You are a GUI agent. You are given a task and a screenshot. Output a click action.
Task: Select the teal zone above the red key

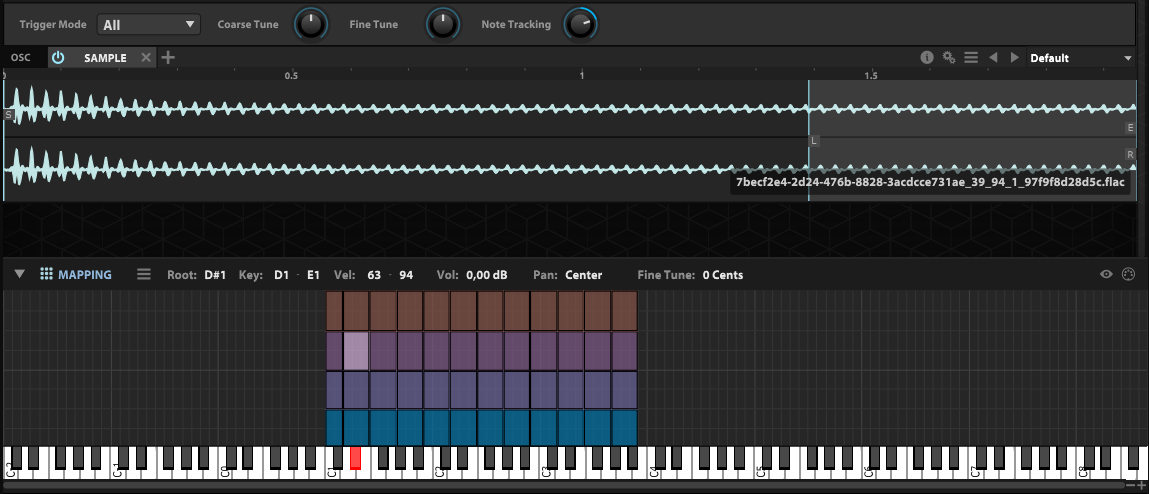coord(355,427)
